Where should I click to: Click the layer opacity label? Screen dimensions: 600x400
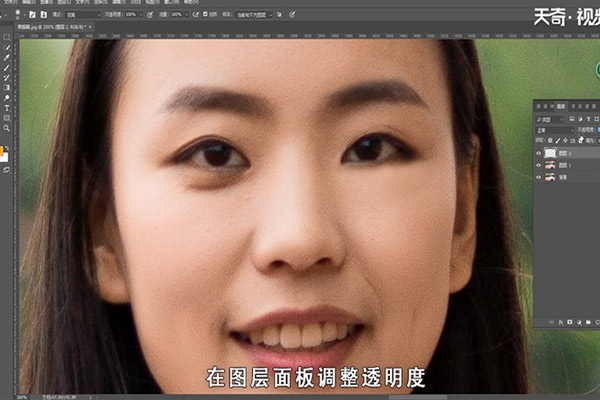[585, 130]
